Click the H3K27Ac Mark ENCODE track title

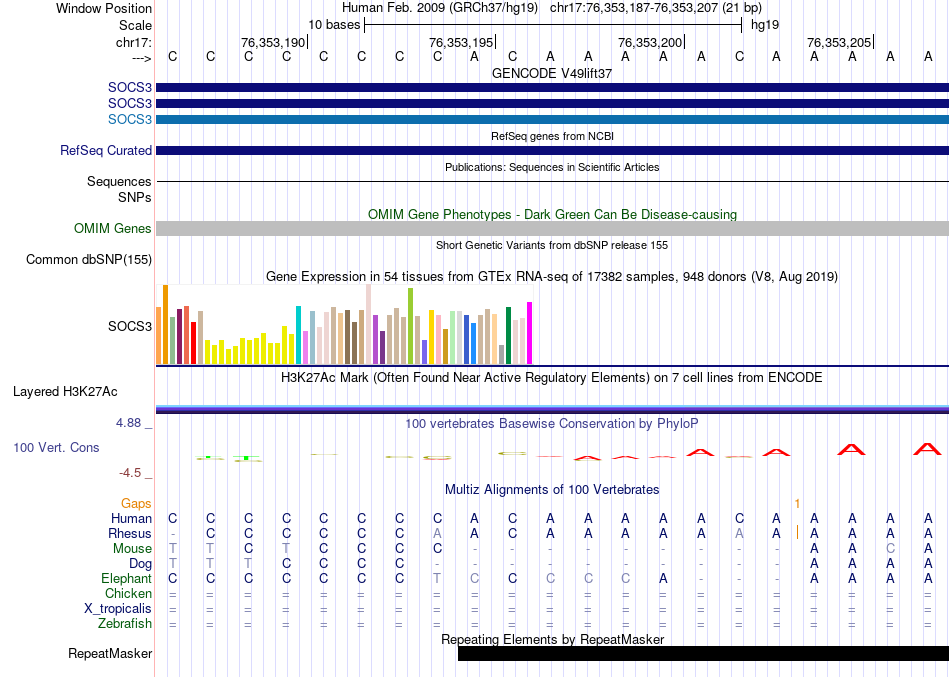point(551,378)
